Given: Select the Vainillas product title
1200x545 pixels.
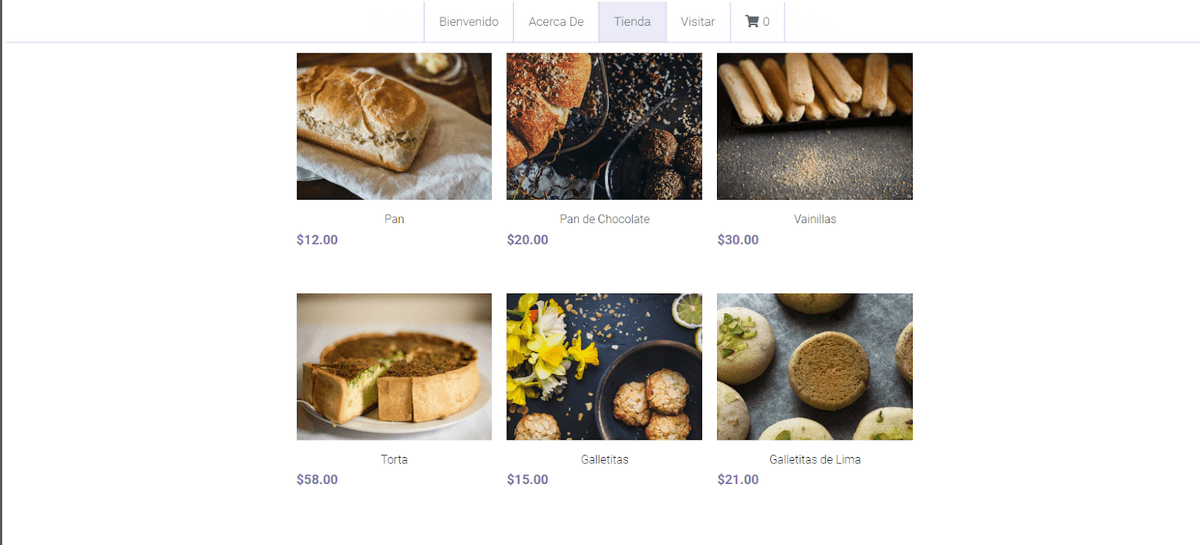Looking at the screenshot, I should tap(814, 219).
